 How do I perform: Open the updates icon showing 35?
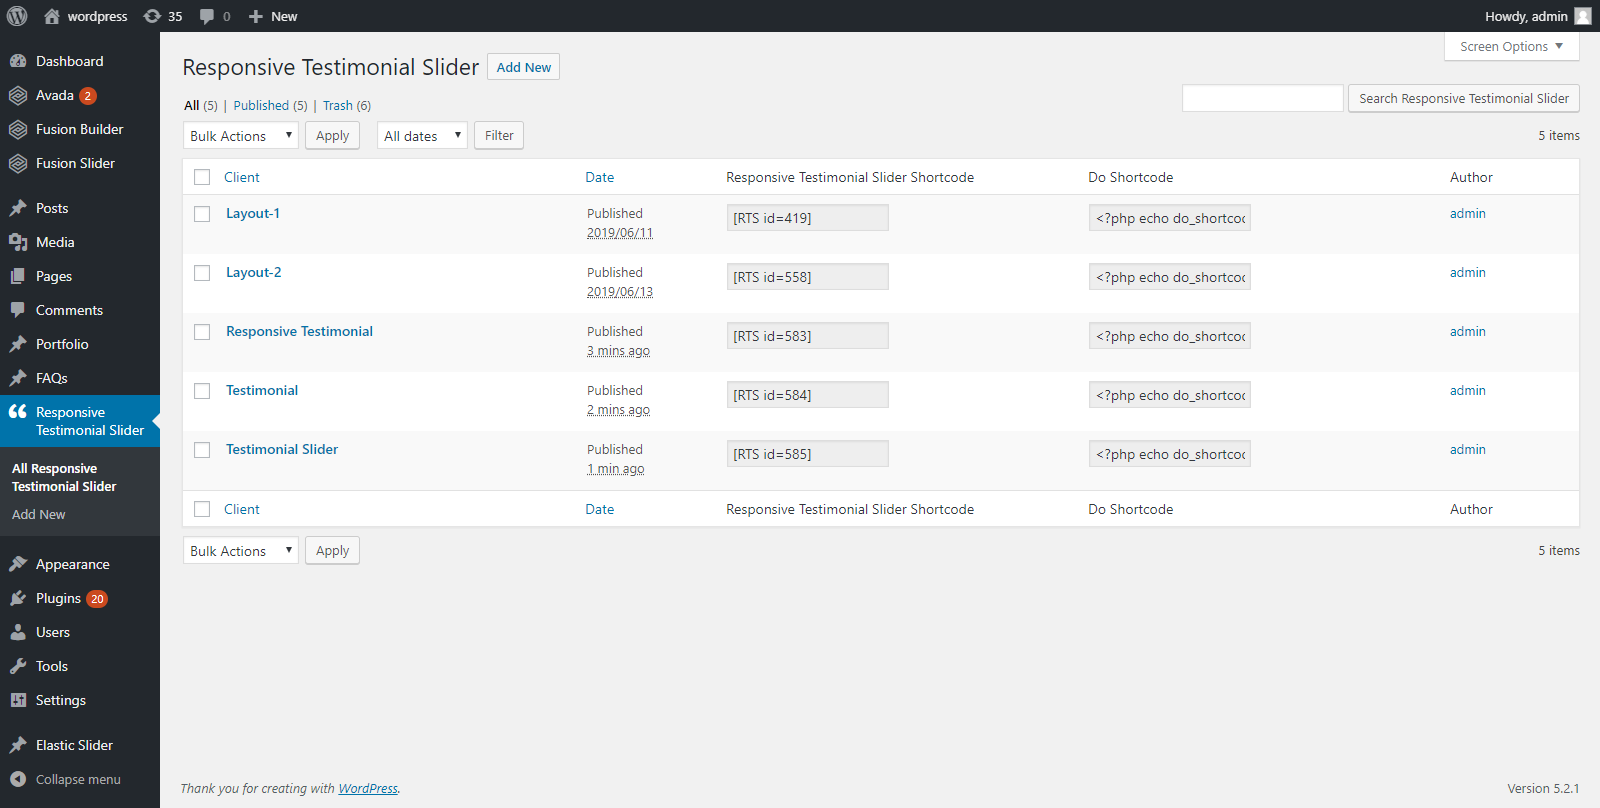152,16
